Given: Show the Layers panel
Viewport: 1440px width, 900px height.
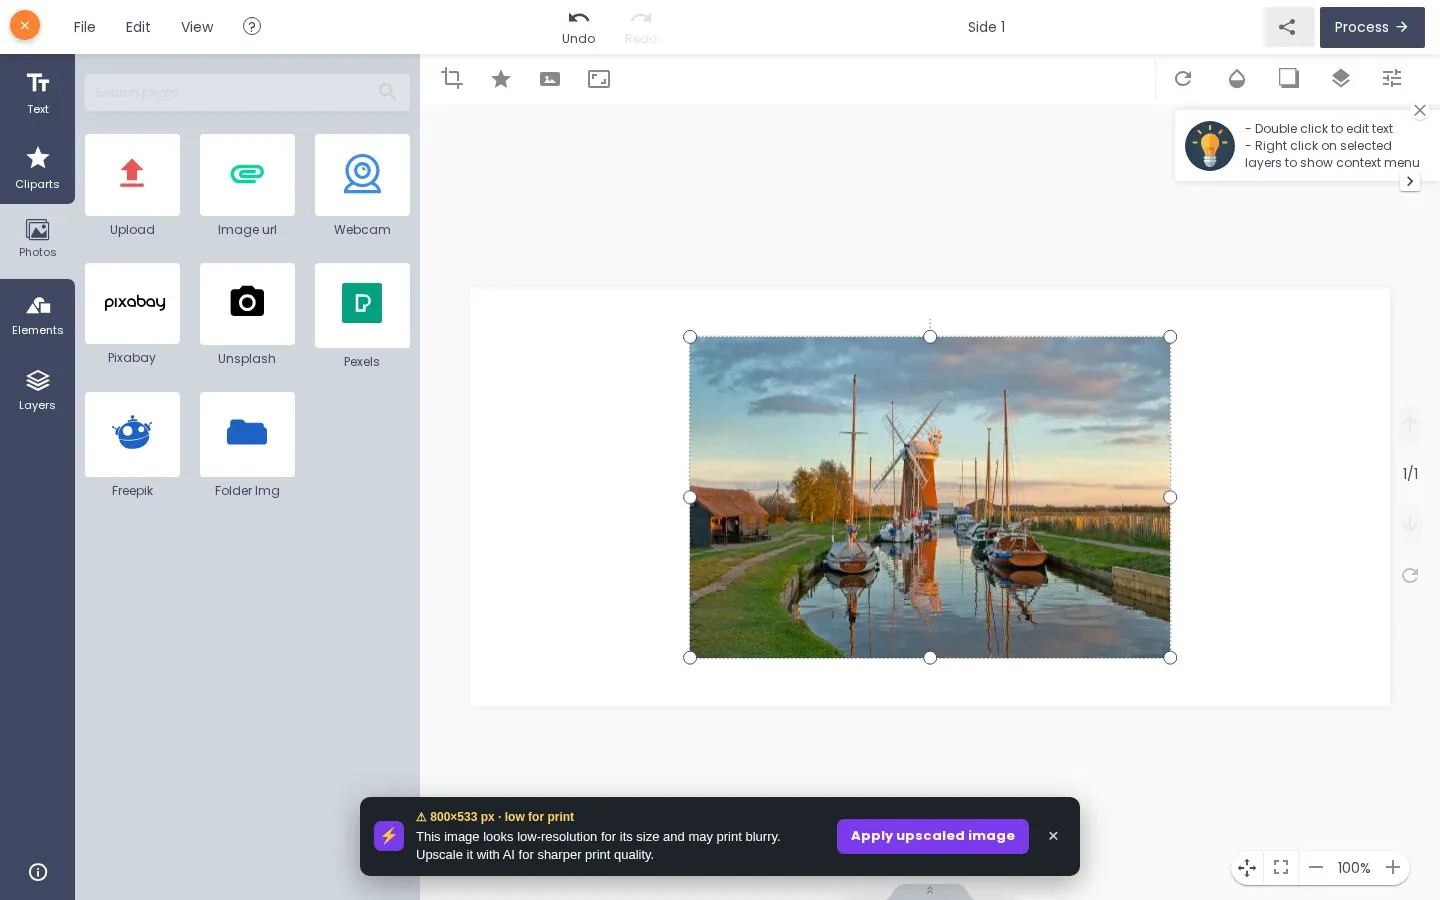Looking at the screenshot, I should [37, 390].
